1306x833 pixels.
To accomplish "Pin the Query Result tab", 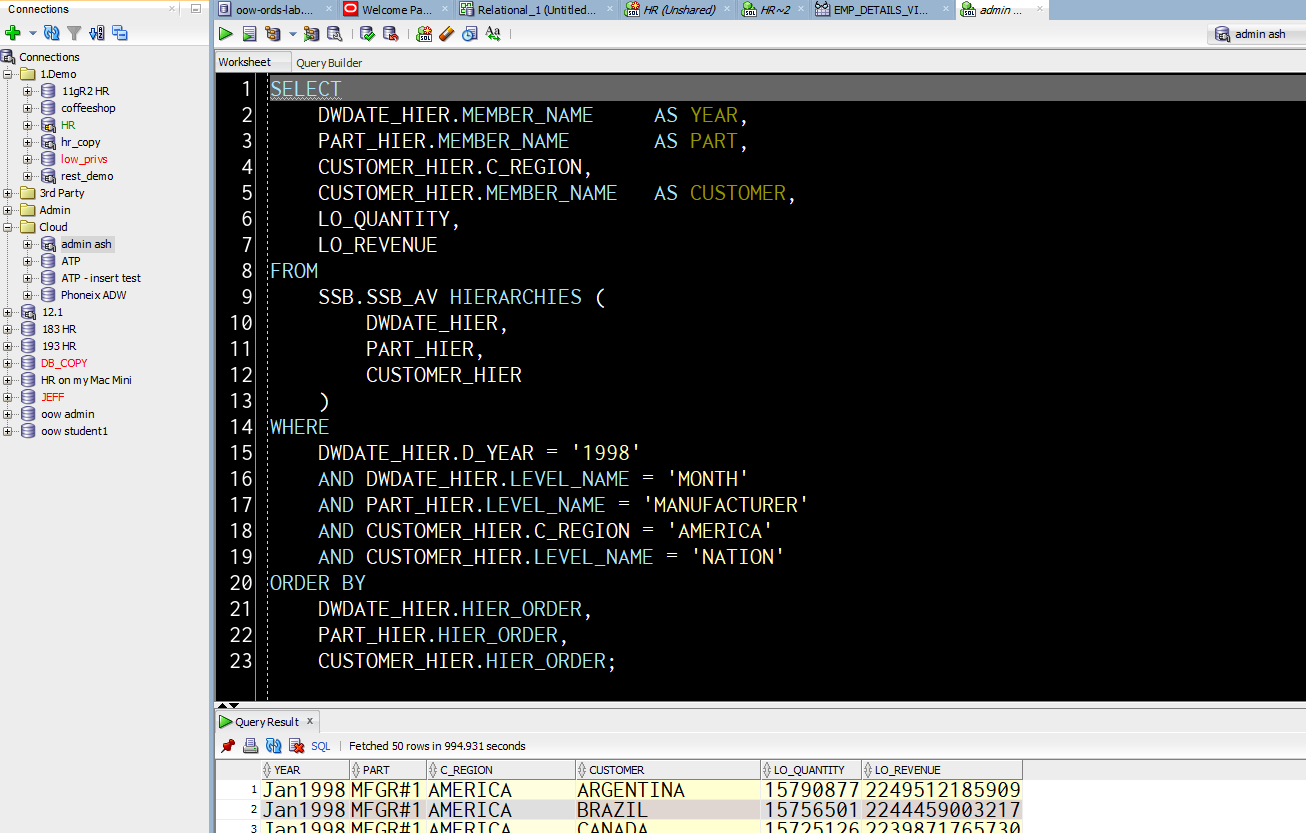I will [227, 746].
